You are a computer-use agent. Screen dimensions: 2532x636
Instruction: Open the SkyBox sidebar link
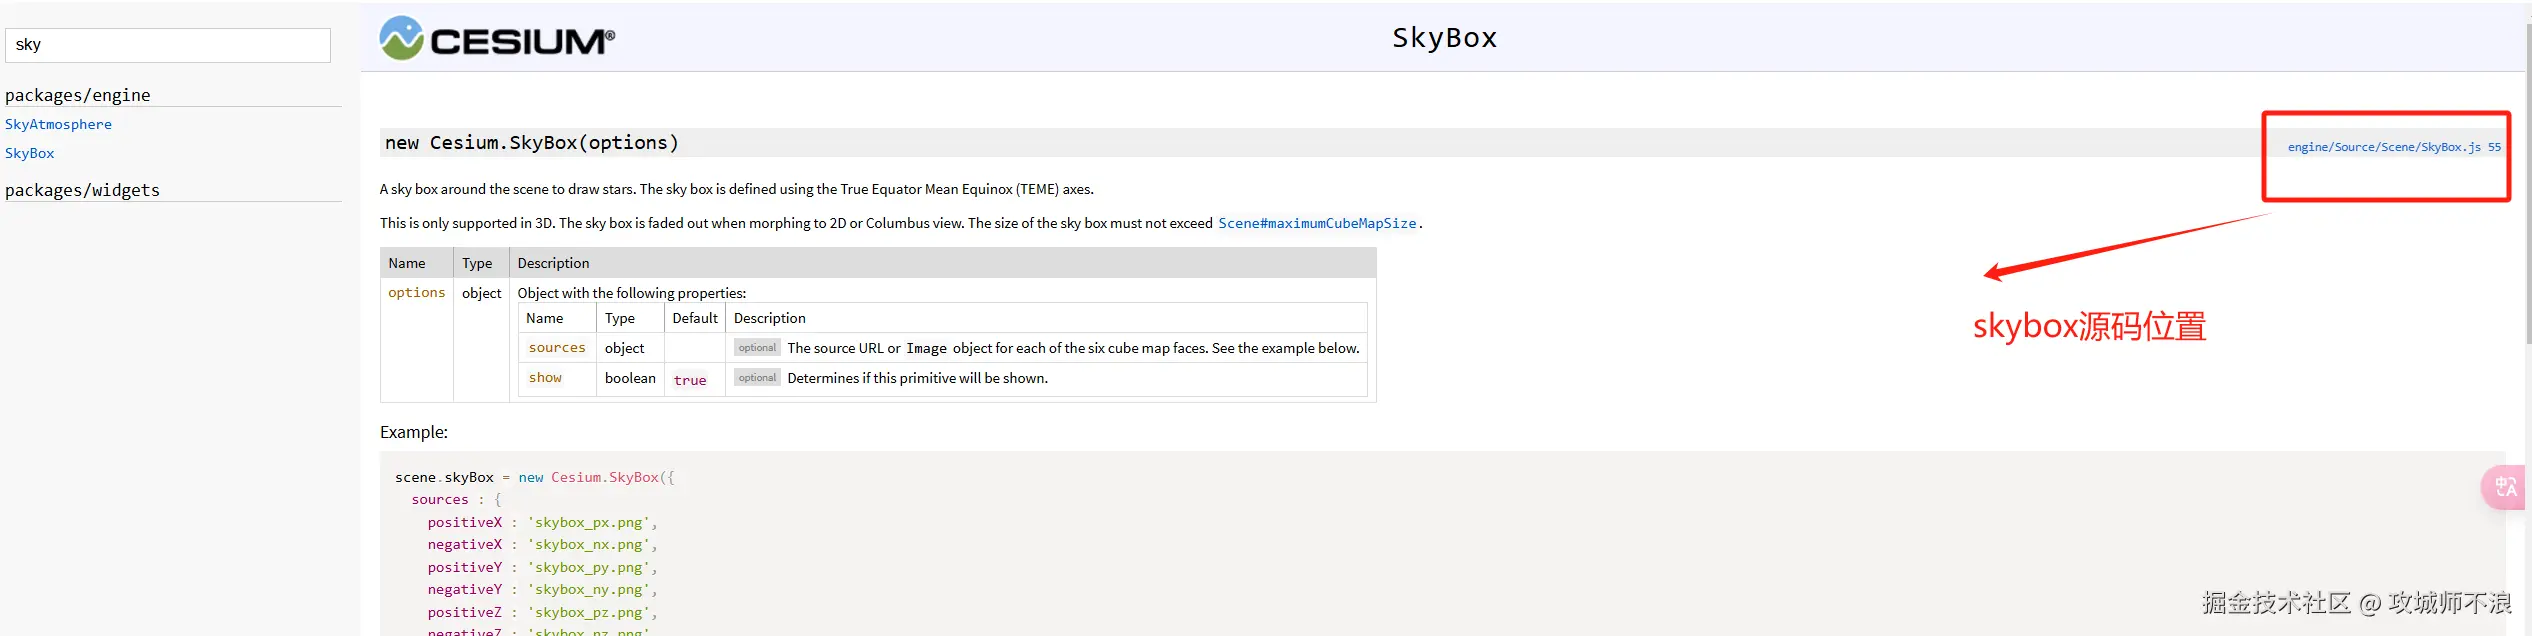tap(30, 153)
